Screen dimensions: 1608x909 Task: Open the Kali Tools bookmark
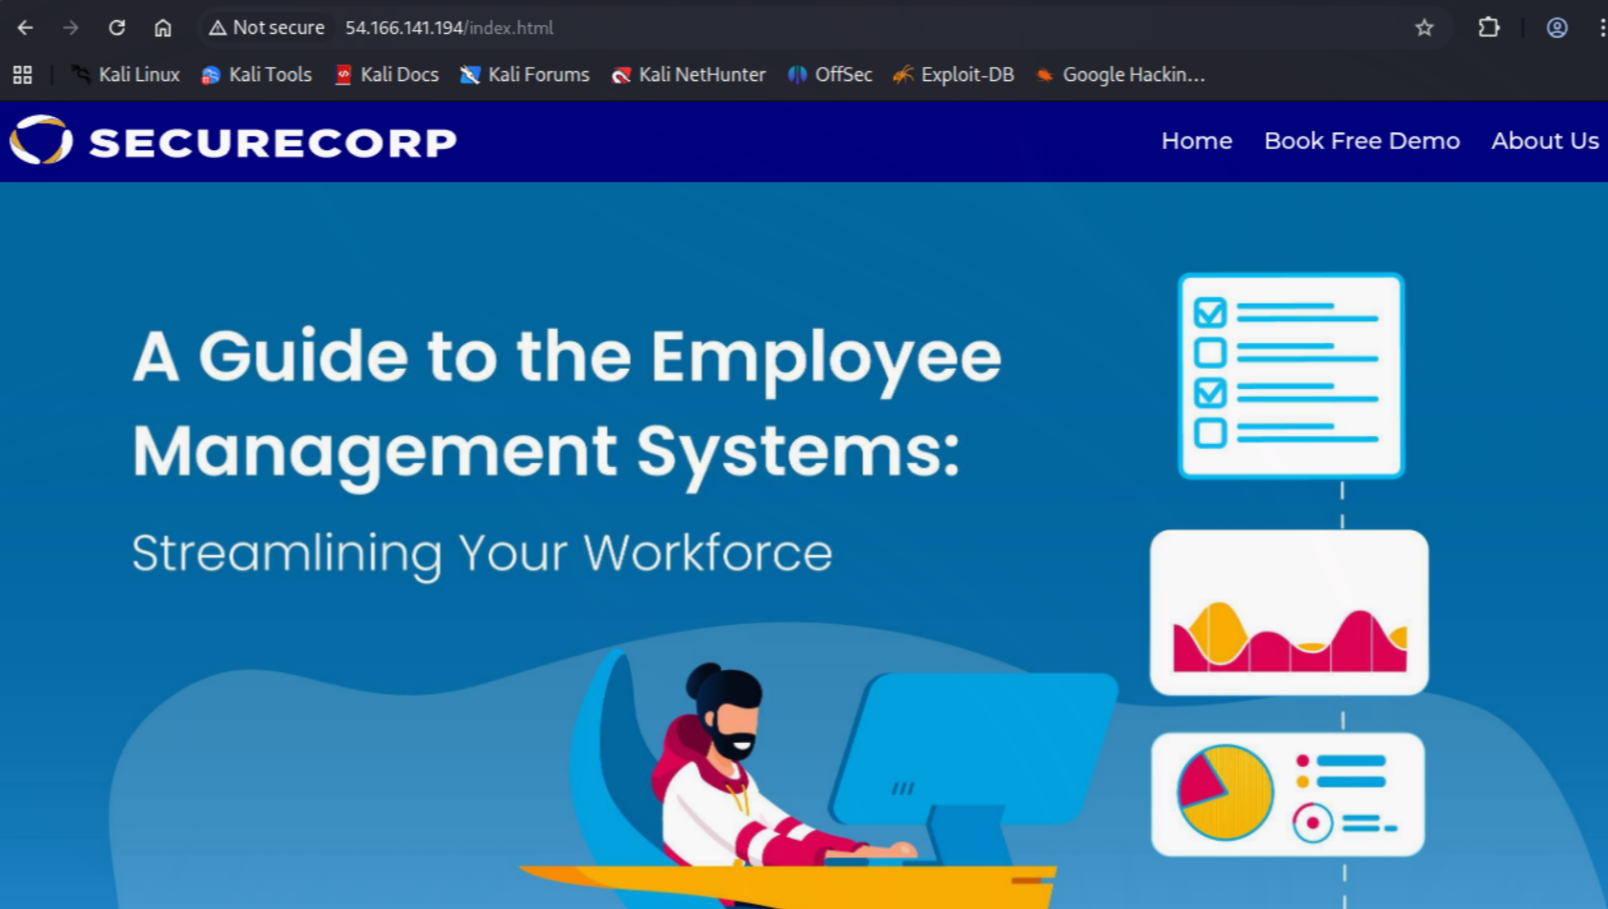coord(257,75)
